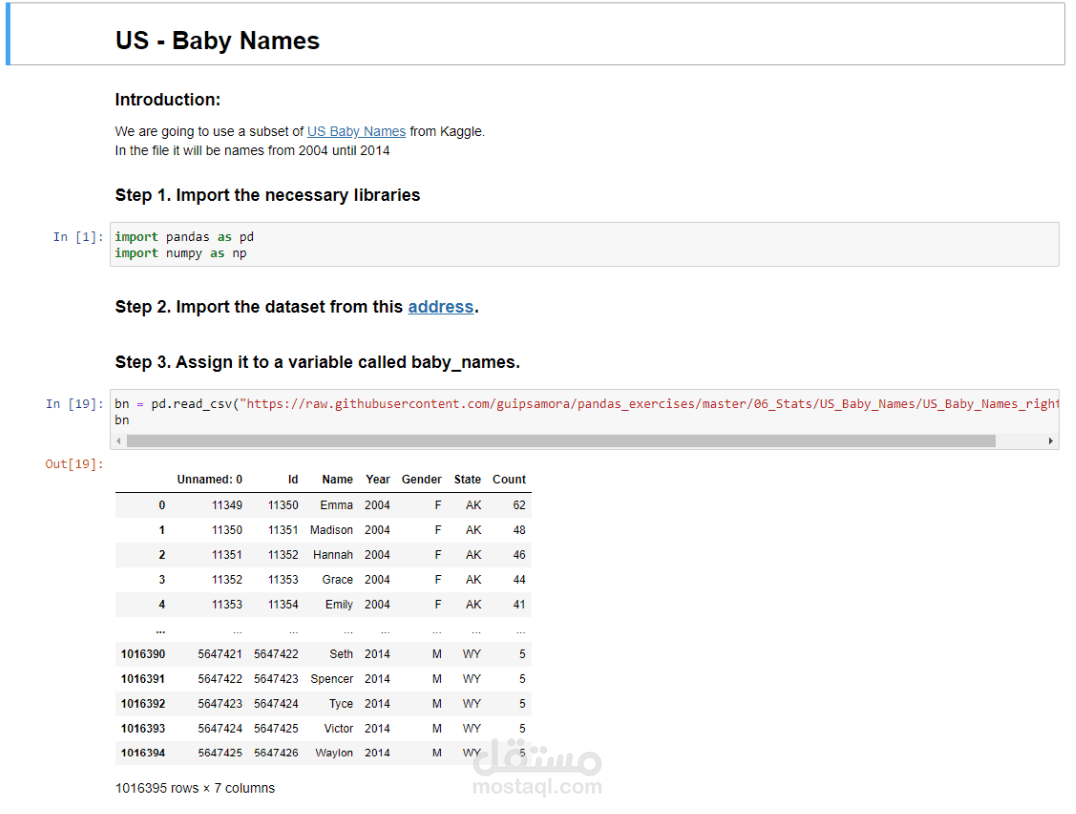1076x814 pixels.
Task: Click the 'In [1]:' cell prompt
Action: click(x=78, y=237)
